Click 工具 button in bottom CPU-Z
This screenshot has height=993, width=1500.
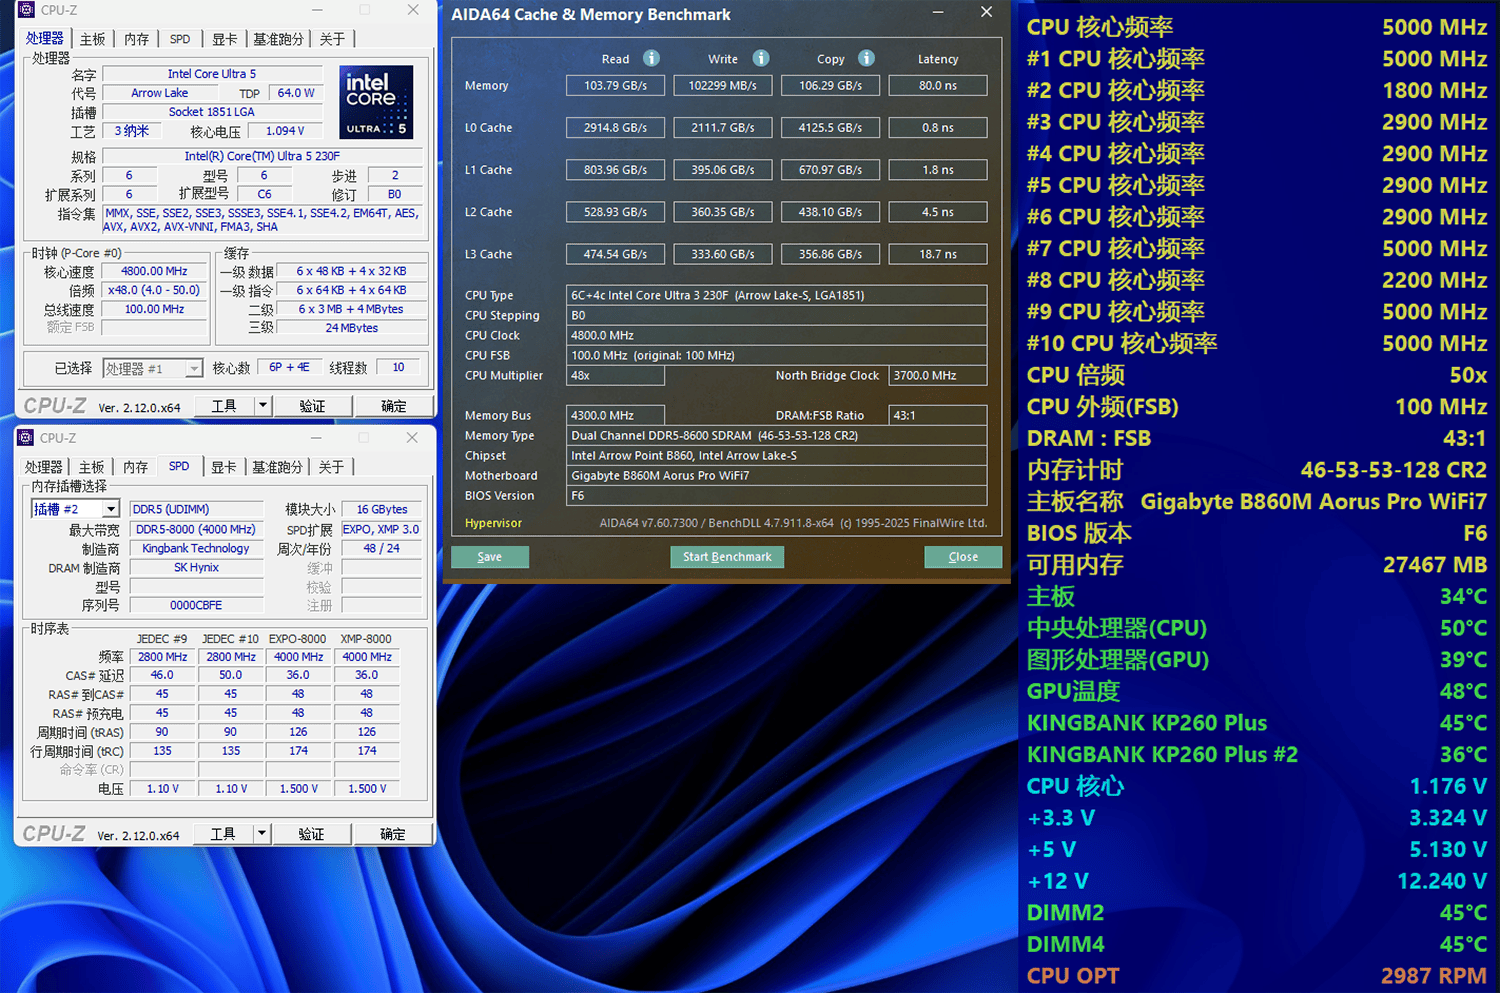tap(223, 833)
